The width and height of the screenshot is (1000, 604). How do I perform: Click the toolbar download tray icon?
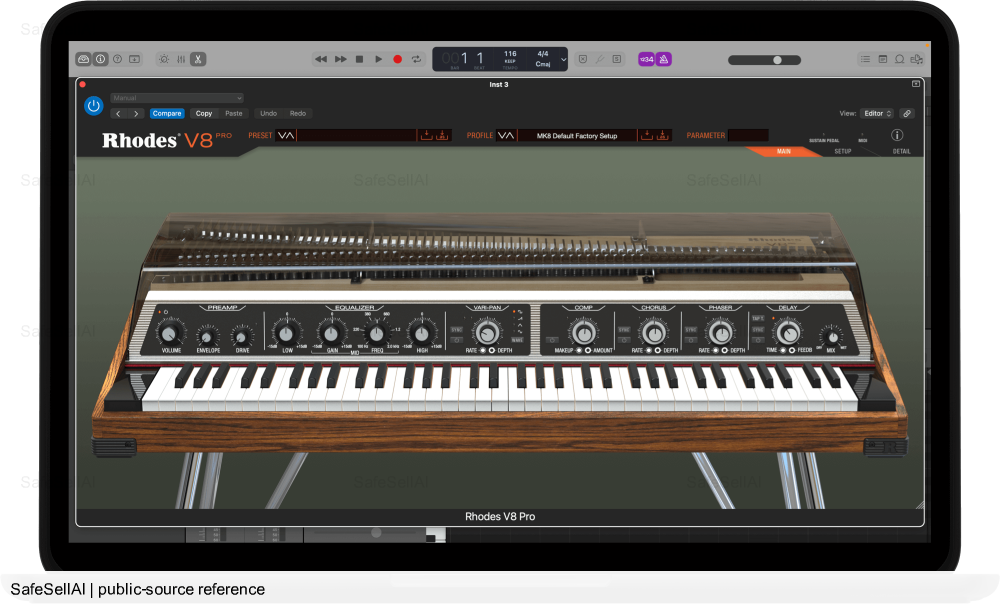pyautogui.click(x=135, y=59)
